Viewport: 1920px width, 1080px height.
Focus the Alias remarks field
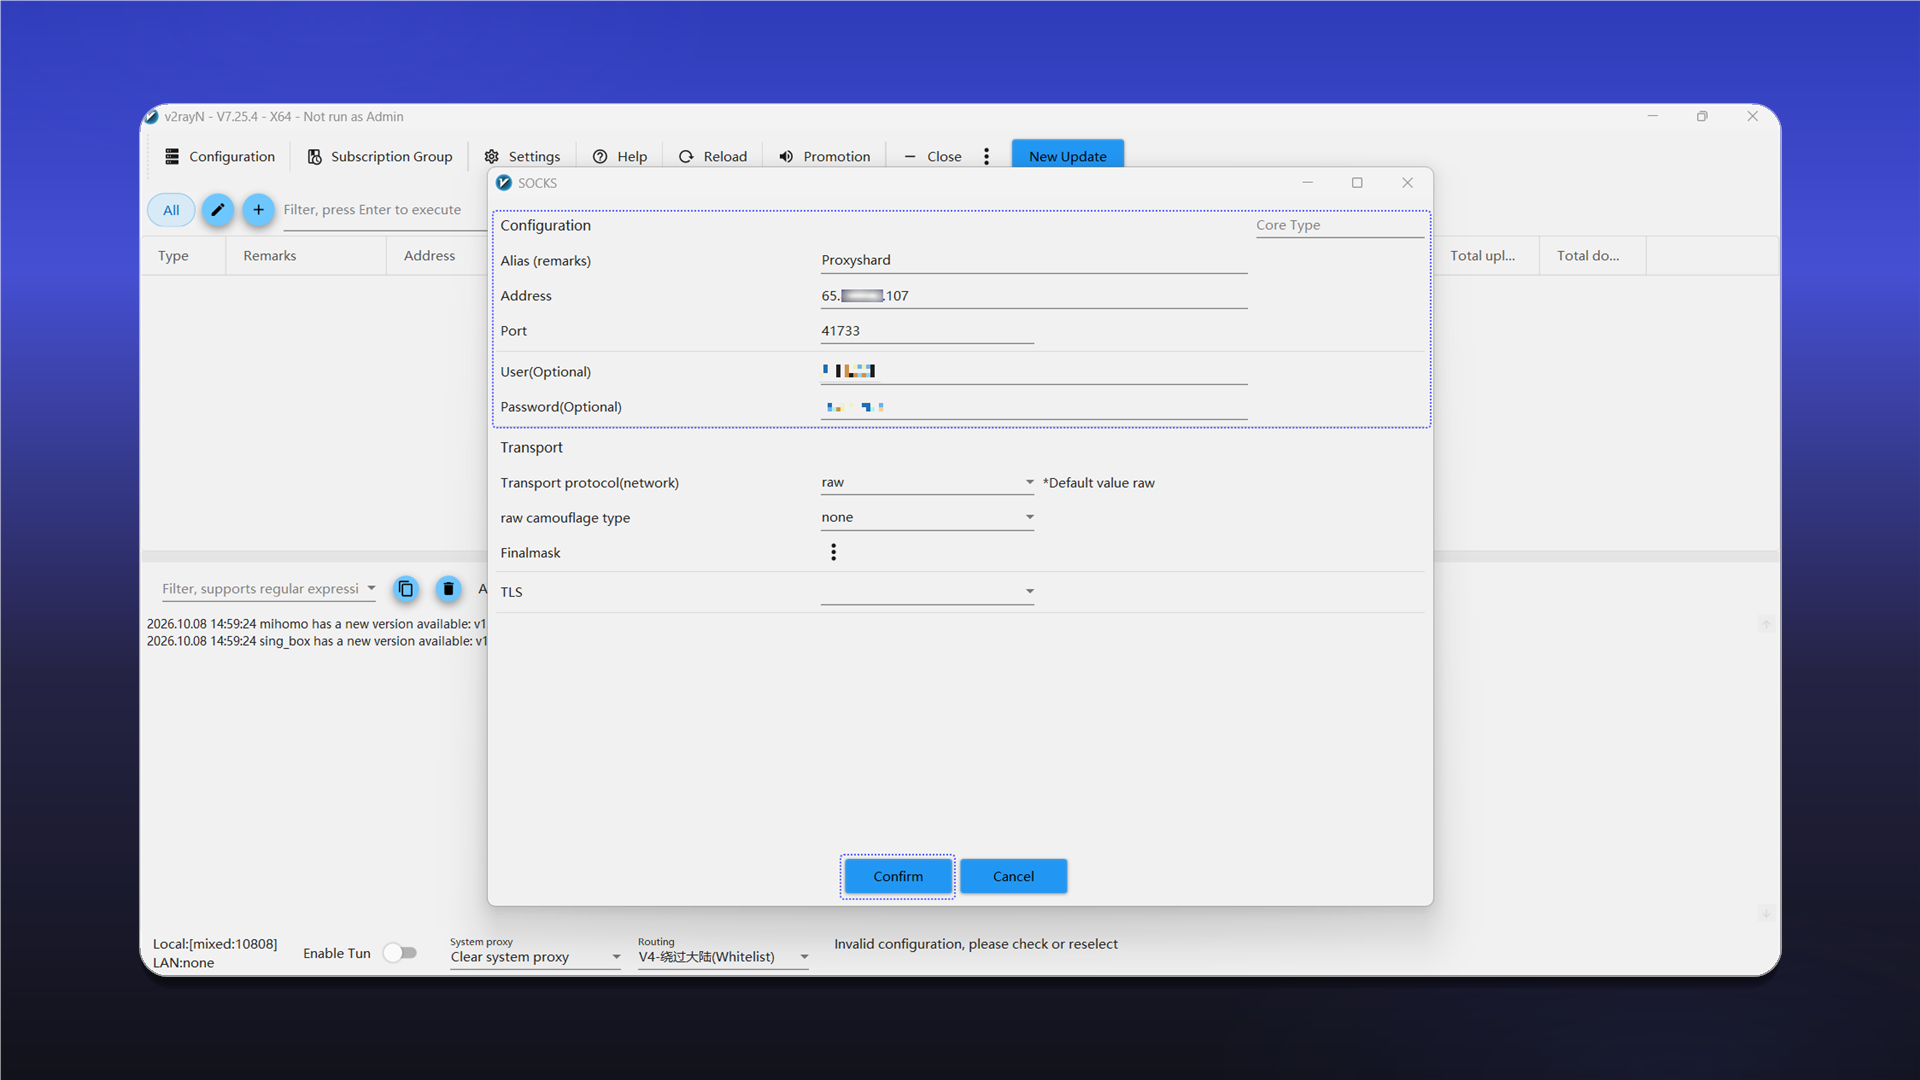click(x=1034, y=261)
